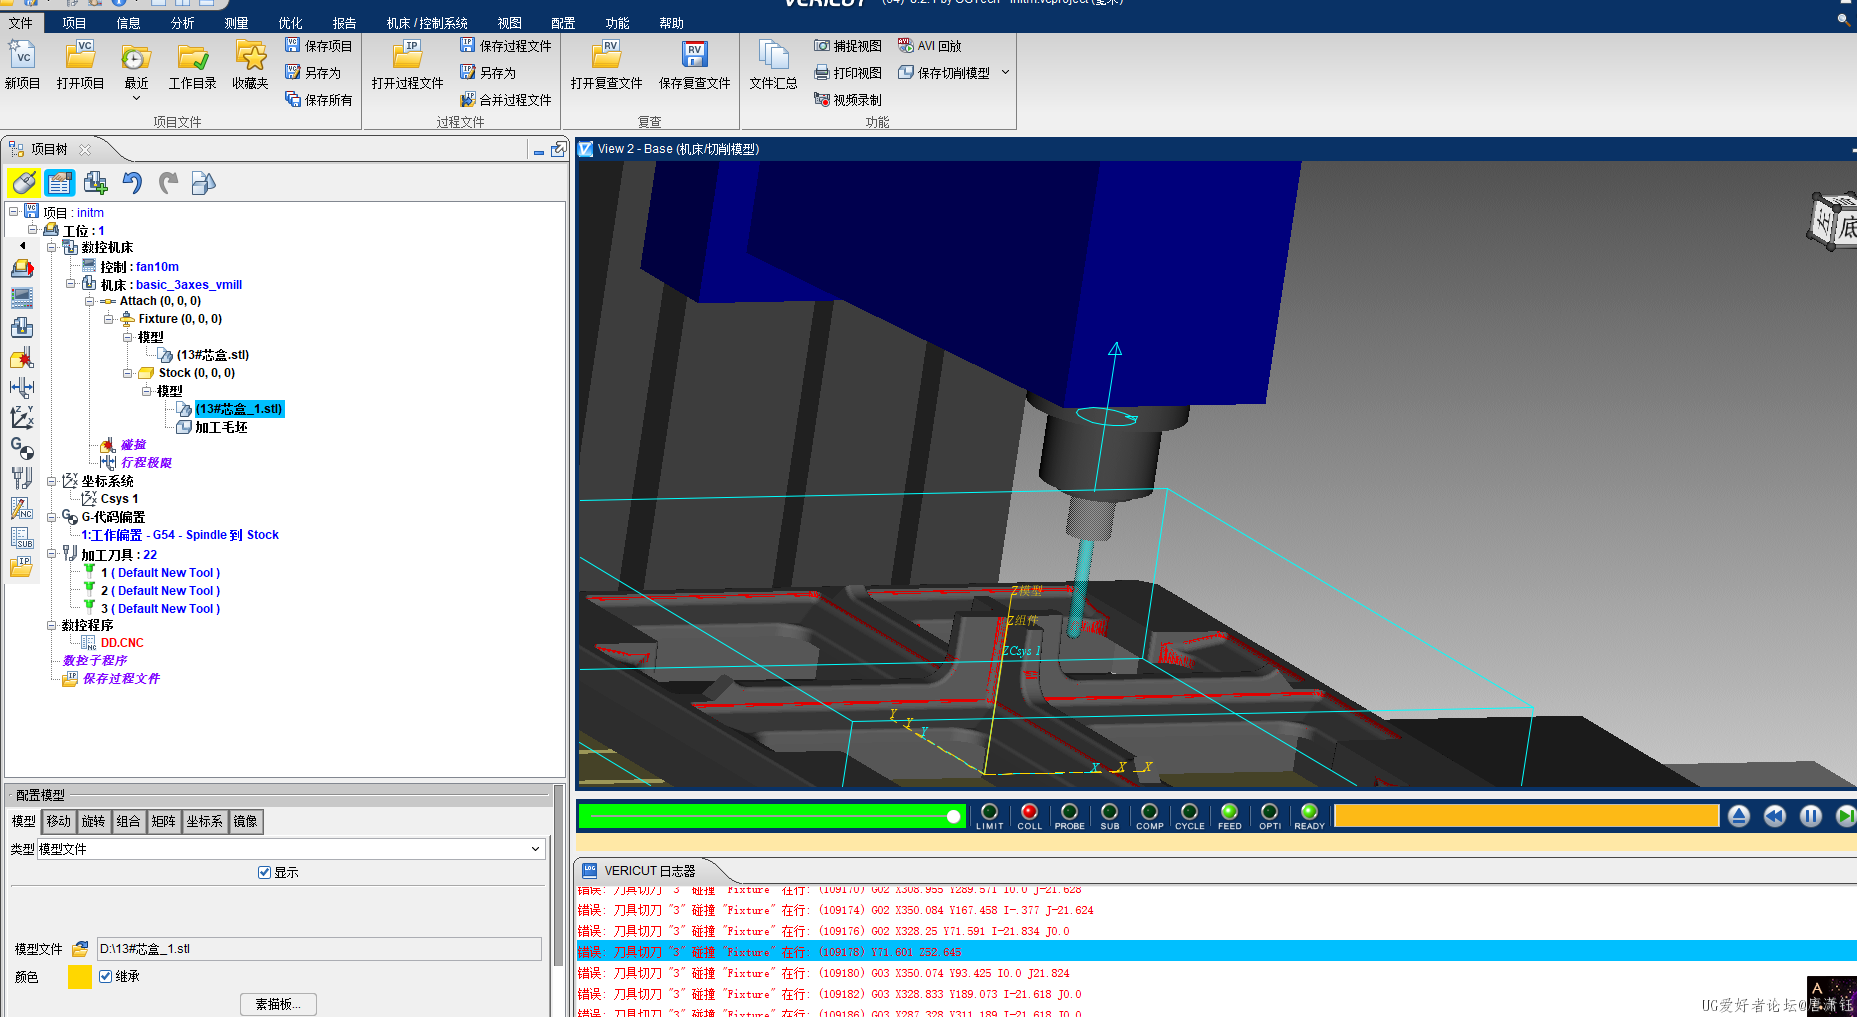Viewport: 1857px width, 1017px height.
Task: Select the (13#芯盒.stl) fixture model
Action: tap(212, 355)
